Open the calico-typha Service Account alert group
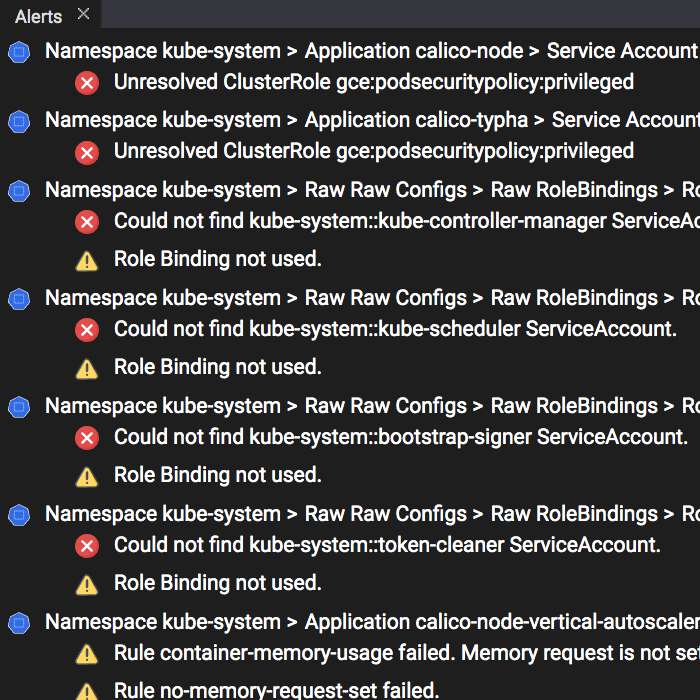Screen dimensions: 700x700 372,120
